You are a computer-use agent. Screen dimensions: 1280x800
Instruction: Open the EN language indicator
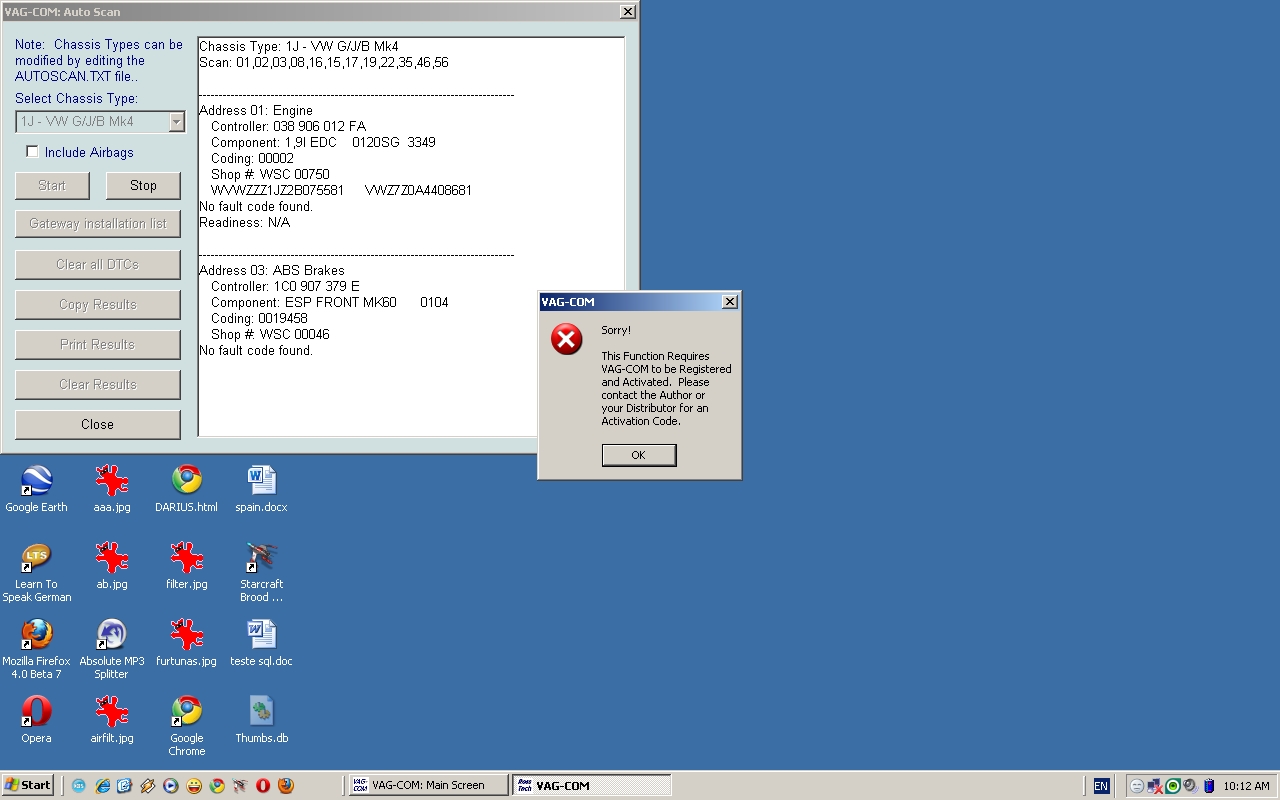click(x=1101, y=786)
